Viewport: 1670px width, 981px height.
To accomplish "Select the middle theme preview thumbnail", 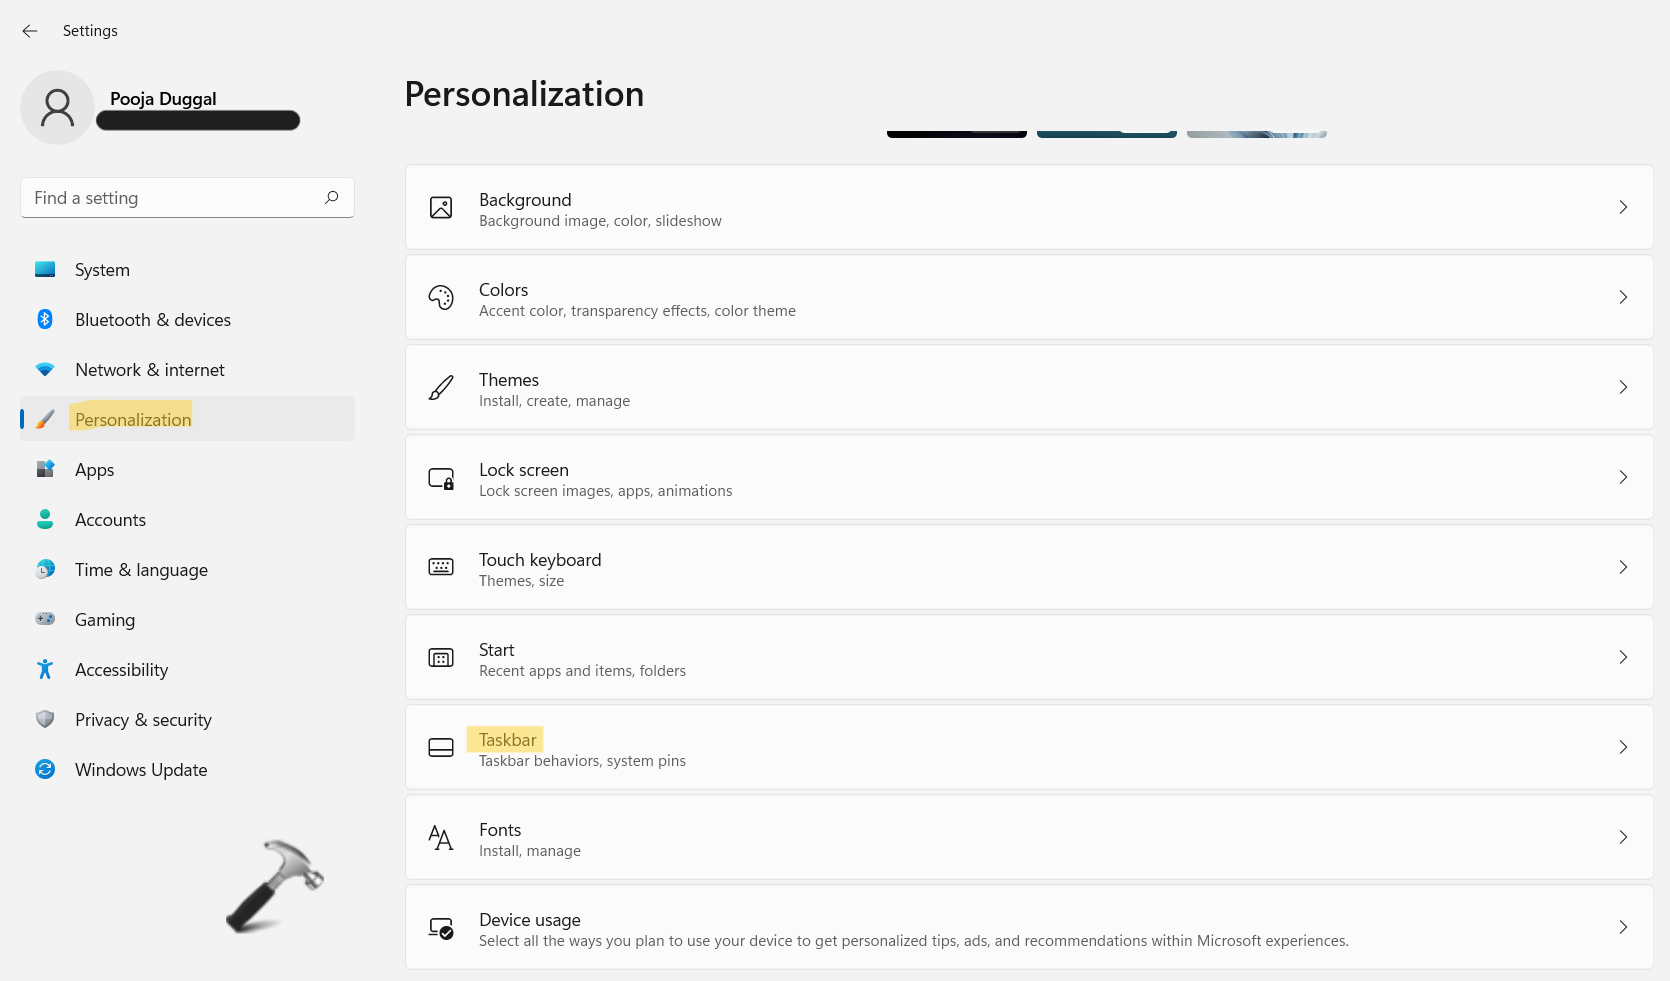I will click(x=1106, y=133).
